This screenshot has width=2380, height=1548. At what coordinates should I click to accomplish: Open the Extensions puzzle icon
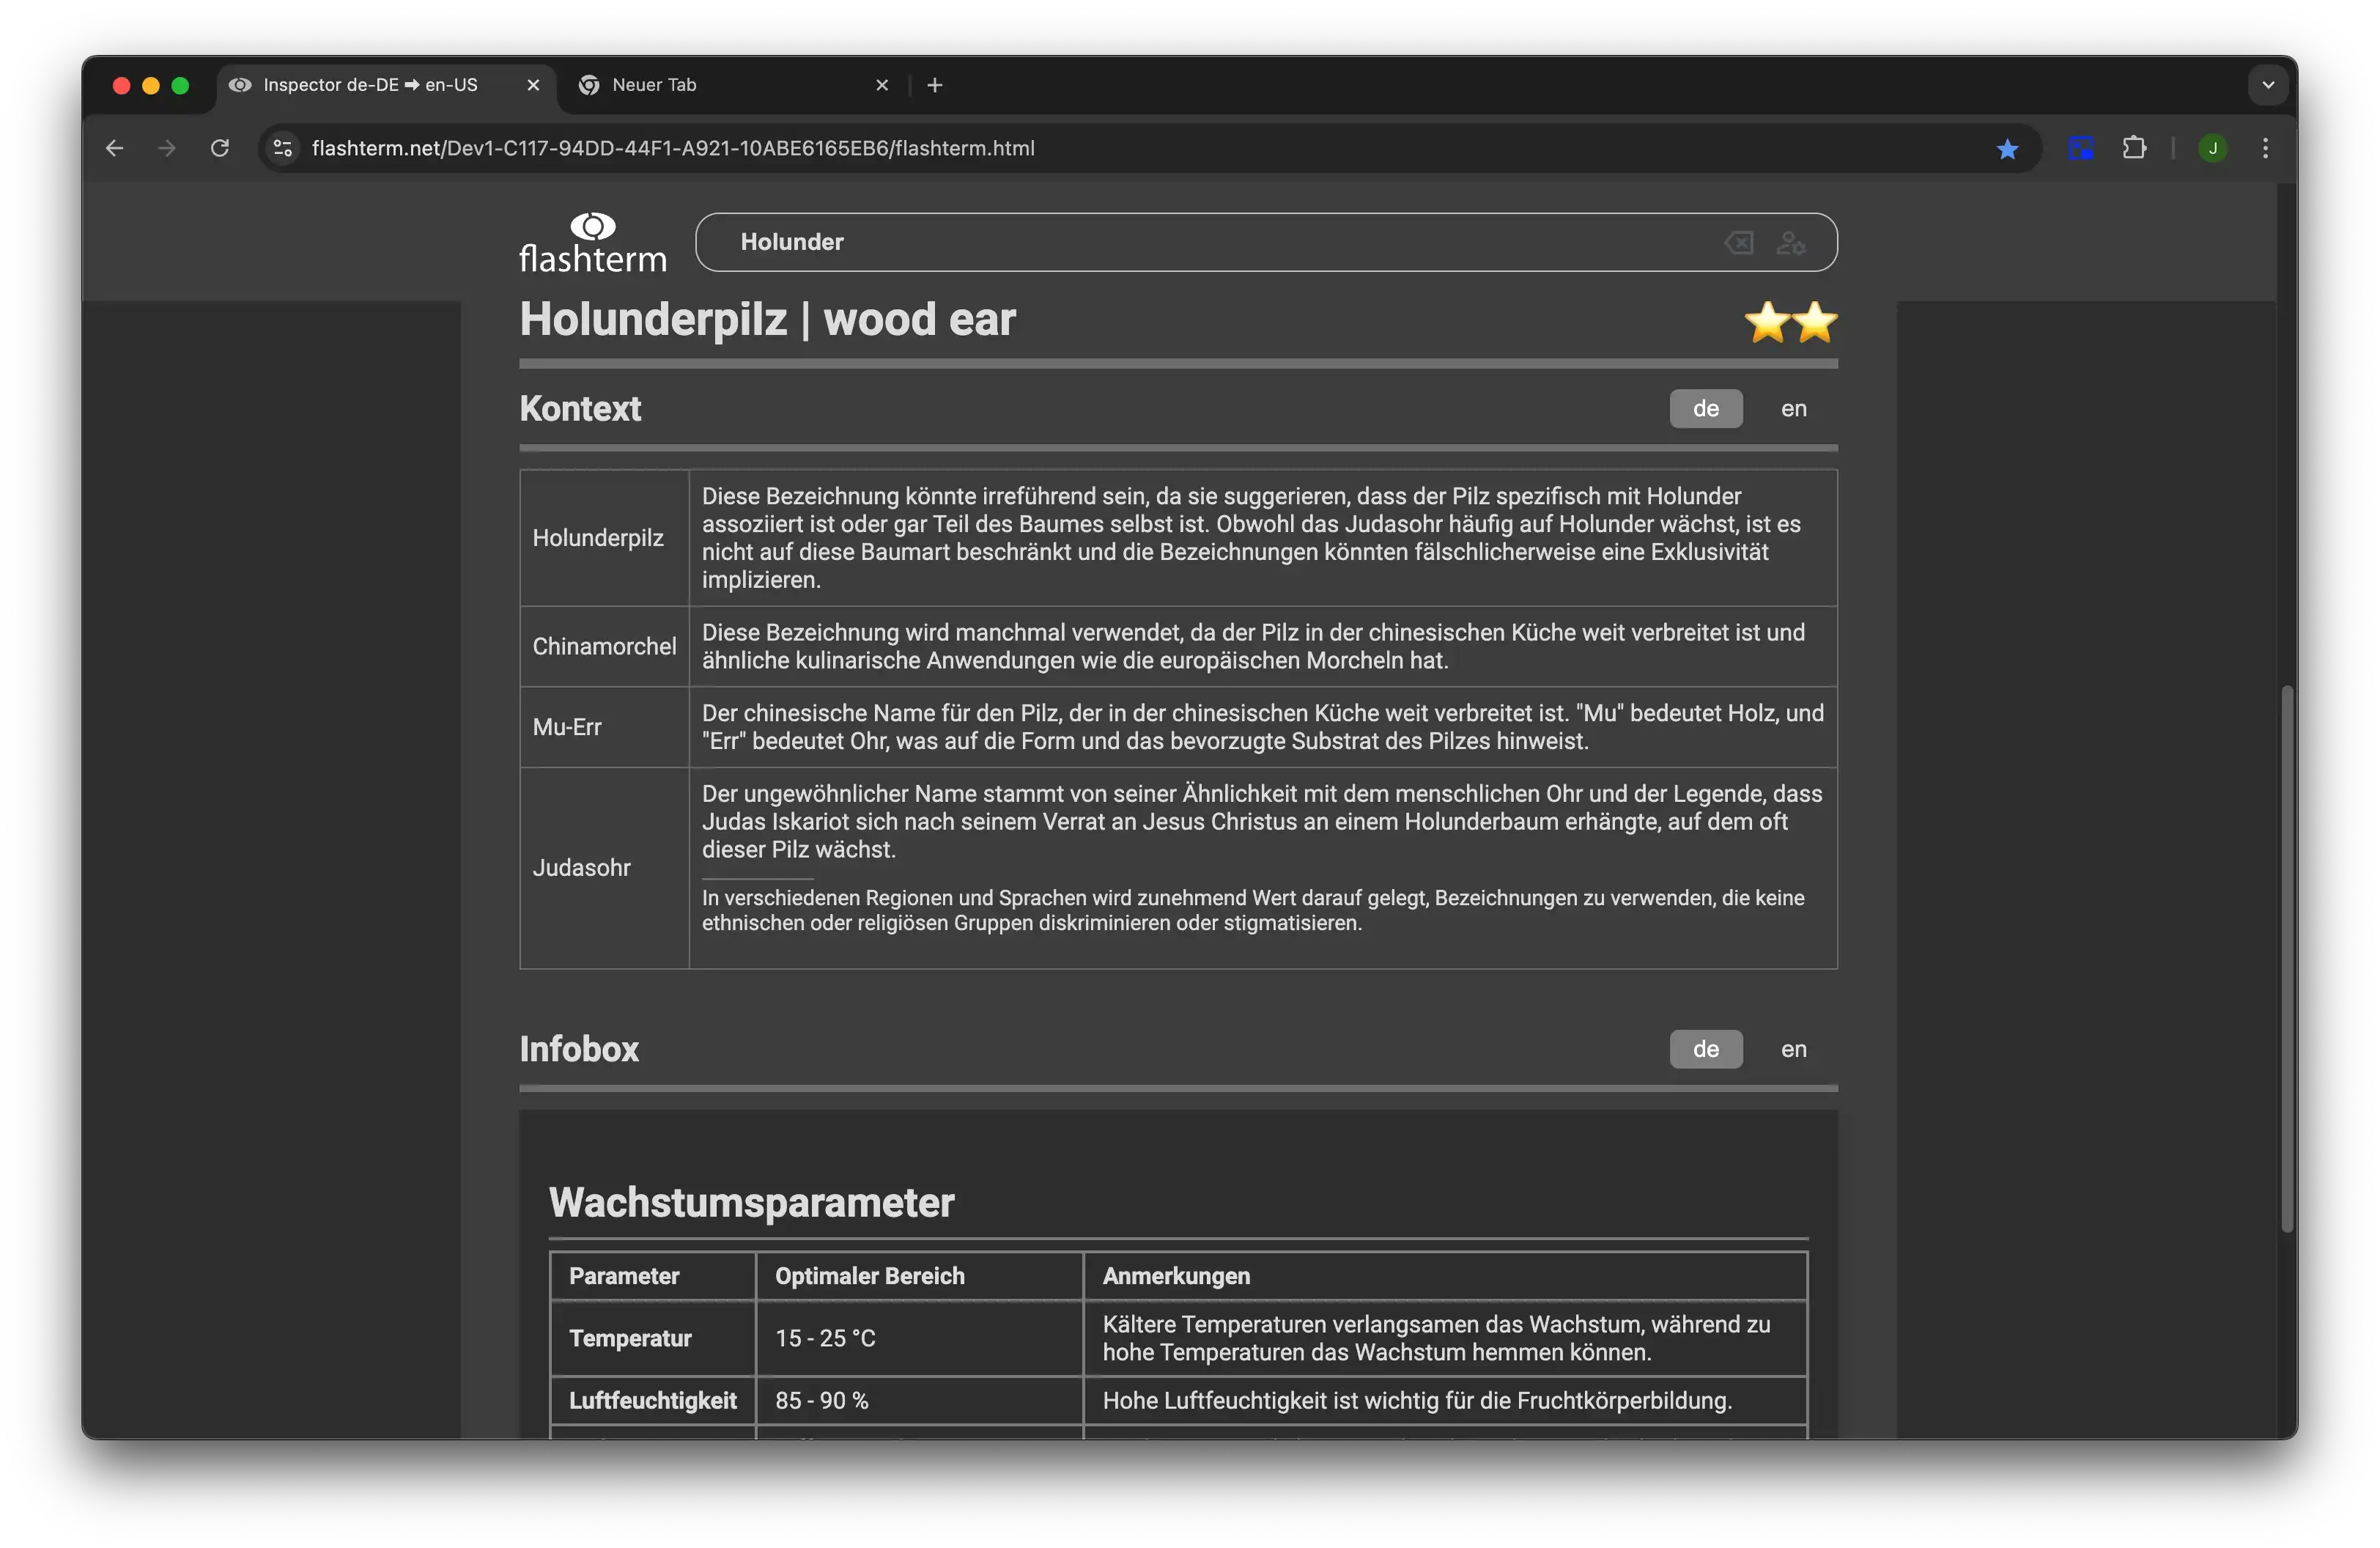(x=2134, y=149)
